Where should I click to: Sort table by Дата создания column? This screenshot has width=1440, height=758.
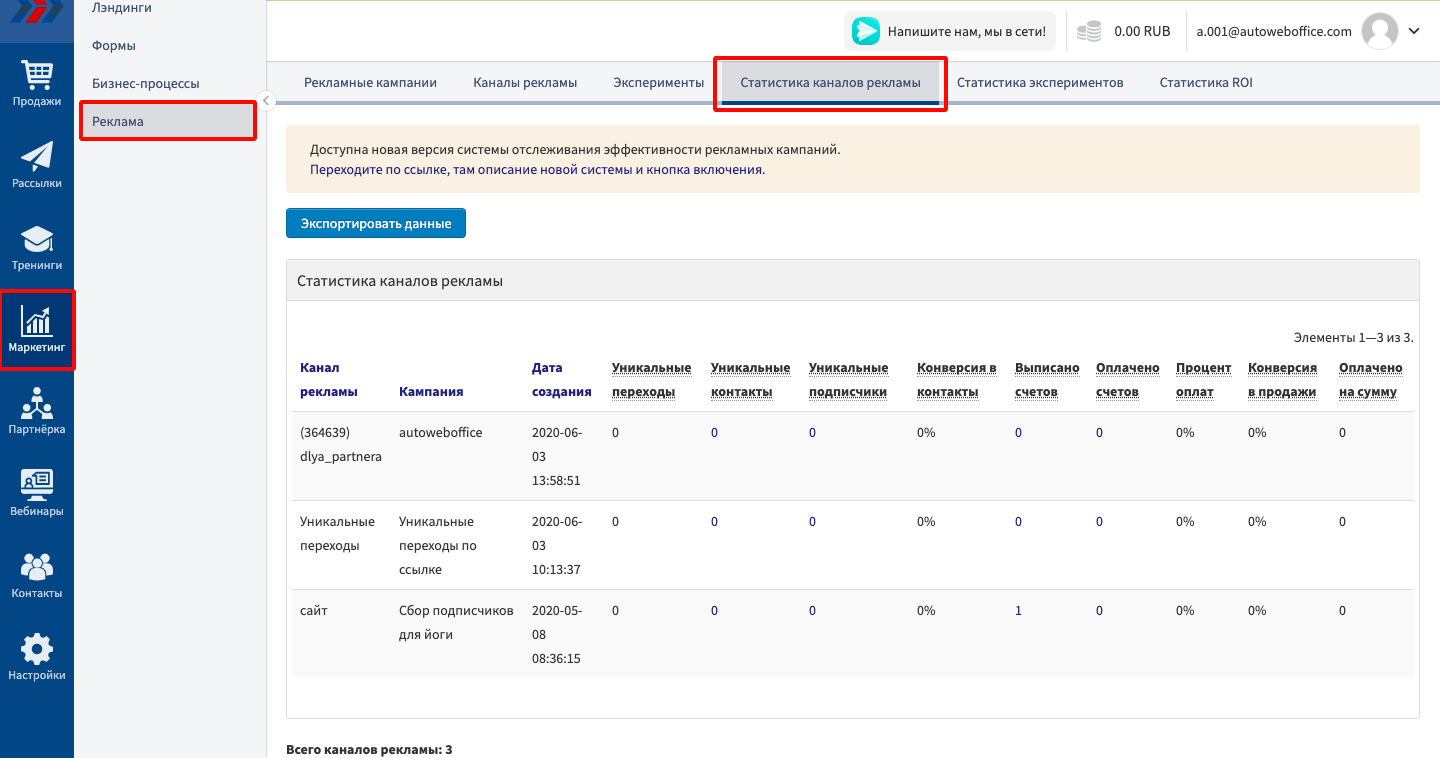click(561, 380)
